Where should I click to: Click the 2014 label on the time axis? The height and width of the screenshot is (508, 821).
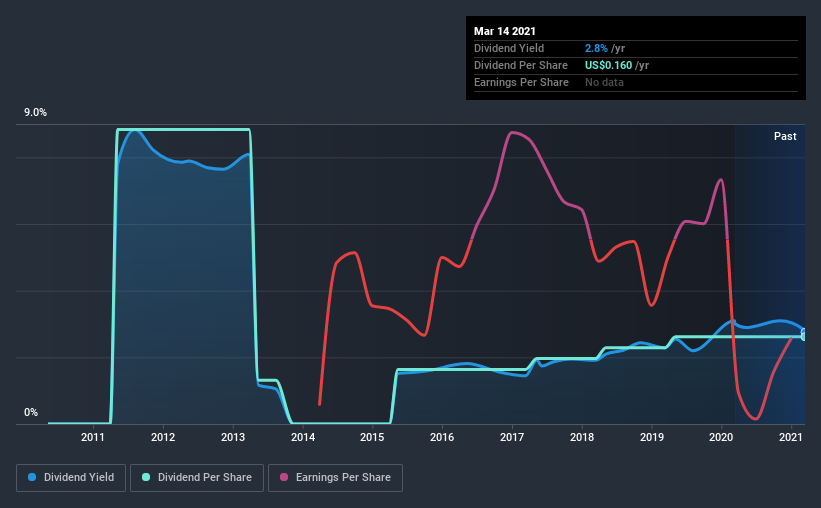(x=303, y=437)
